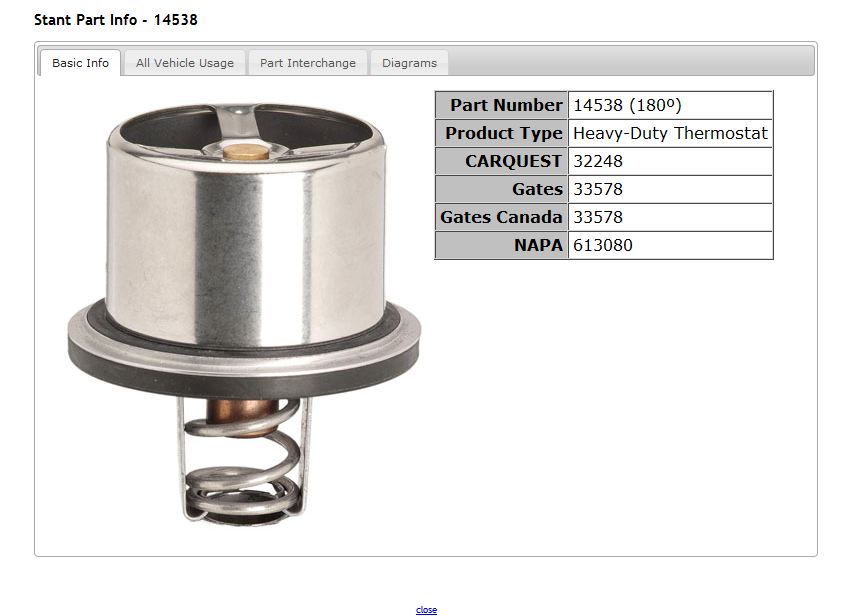
Task: Click the Gates label cell
Action: [x=502, y=189]
